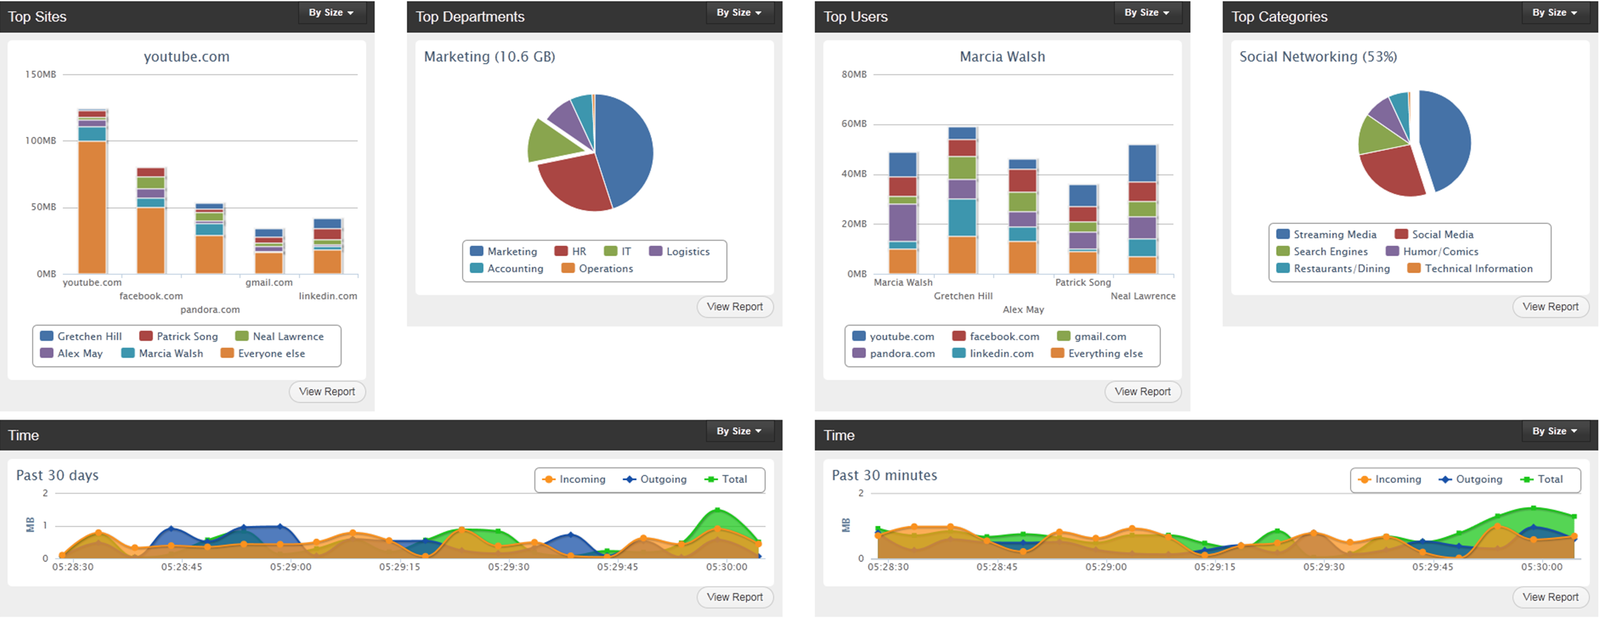Click the Marcia Walsh bar in Top Users
Viewport: 1600px width, 626px height.
(903, 213)
